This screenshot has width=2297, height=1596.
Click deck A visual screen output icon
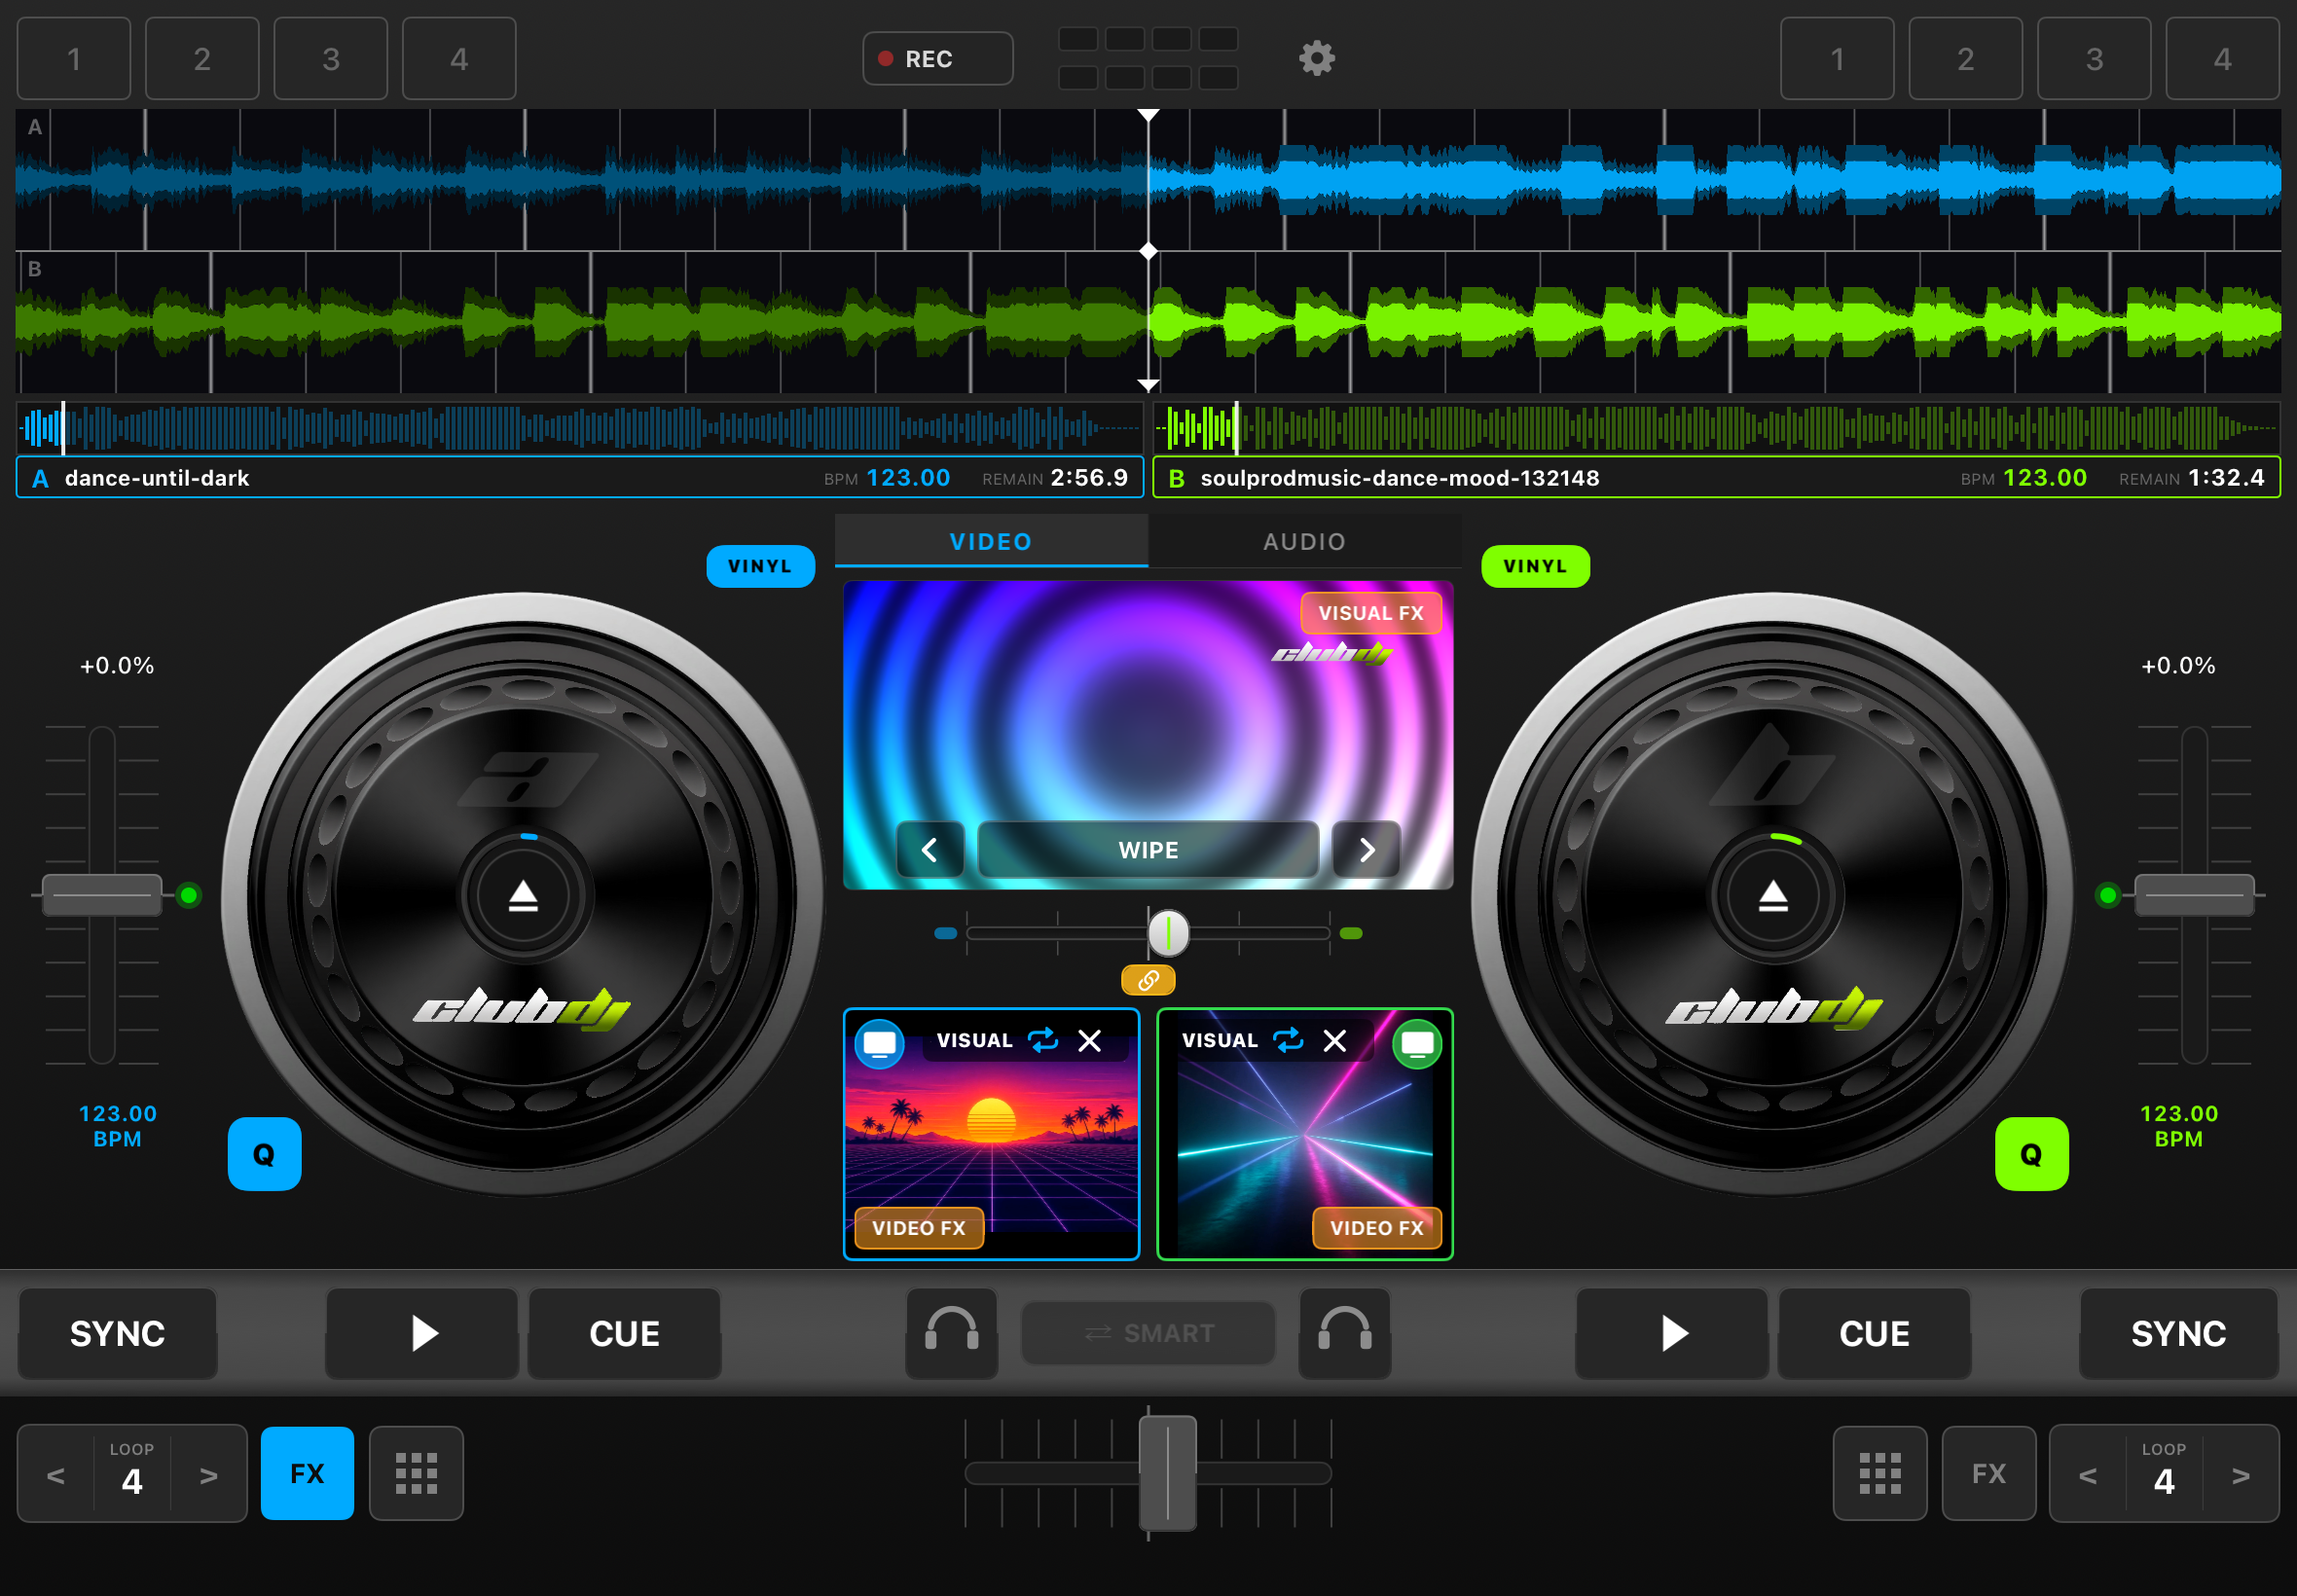[879, 1044]
